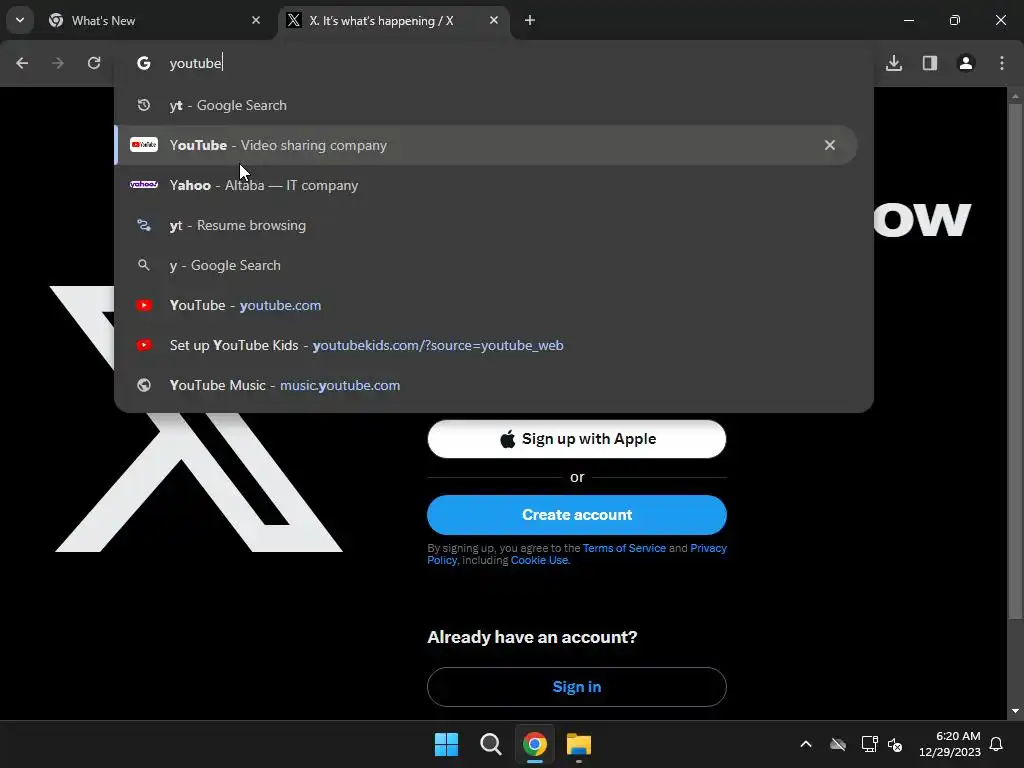Click the address bar containing youtube
This screenshot has width=1024, height=768.
click(494, 63)
